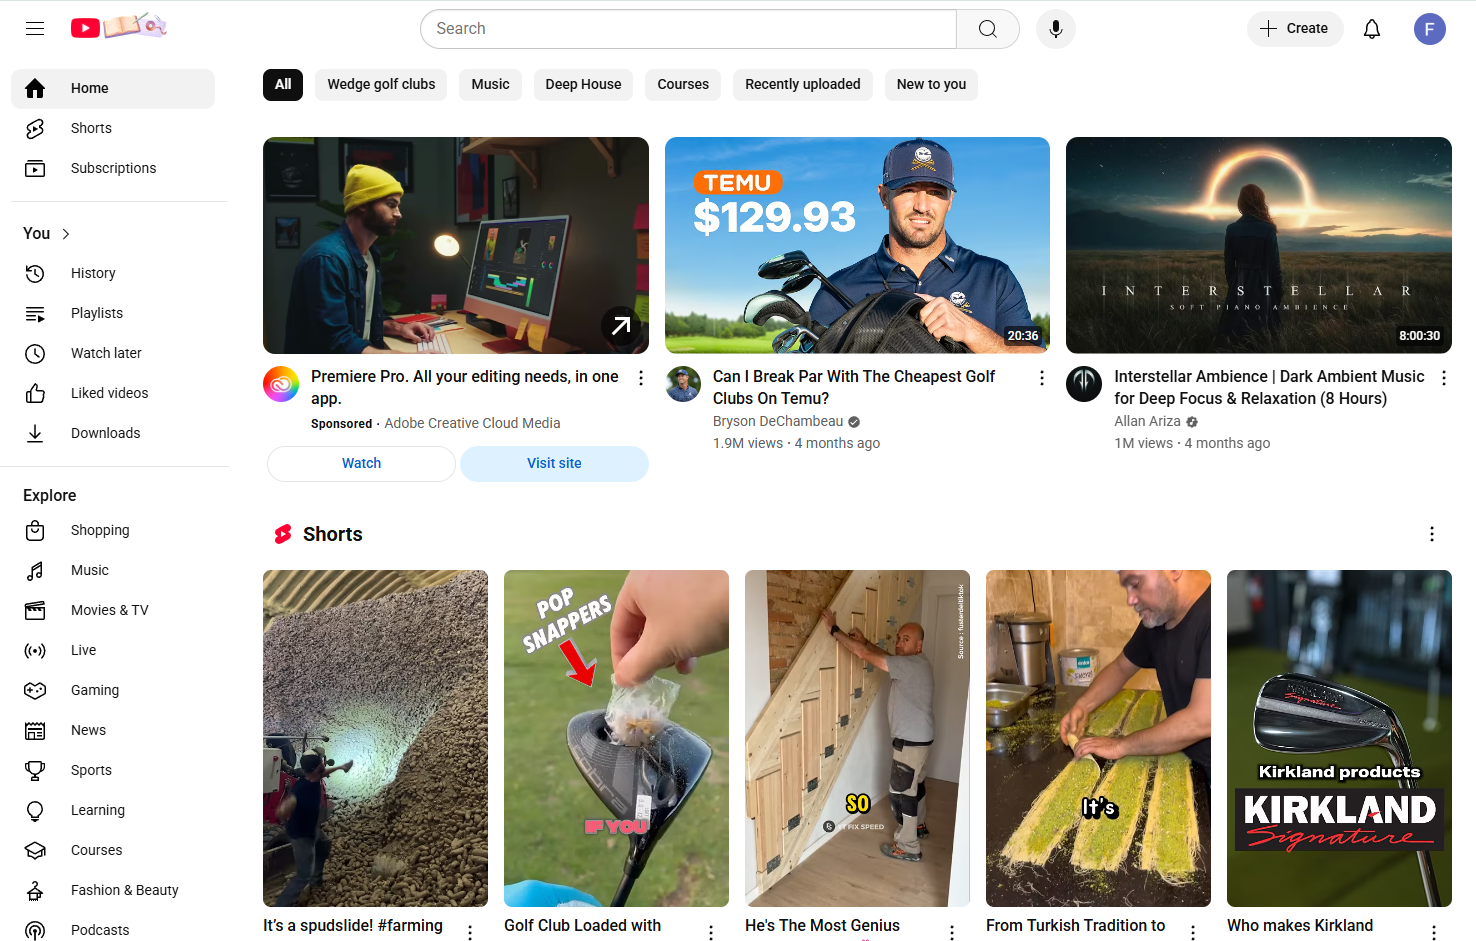Open options for Most Genius short
Image resolution: width=1476 pixels, height=941 pixels.
pos(952,932)
